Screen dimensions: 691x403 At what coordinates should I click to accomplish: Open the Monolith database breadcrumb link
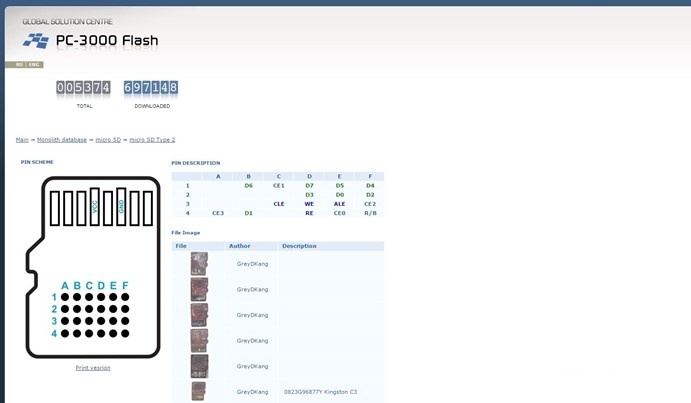62,139
